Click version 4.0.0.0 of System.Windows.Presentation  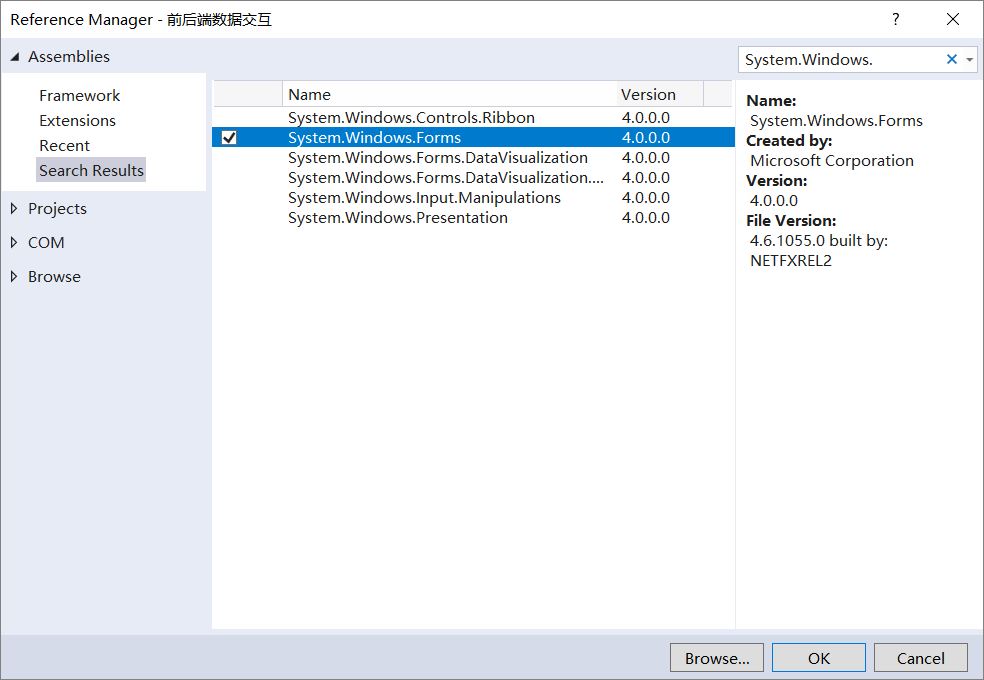[x=646, y=218]
